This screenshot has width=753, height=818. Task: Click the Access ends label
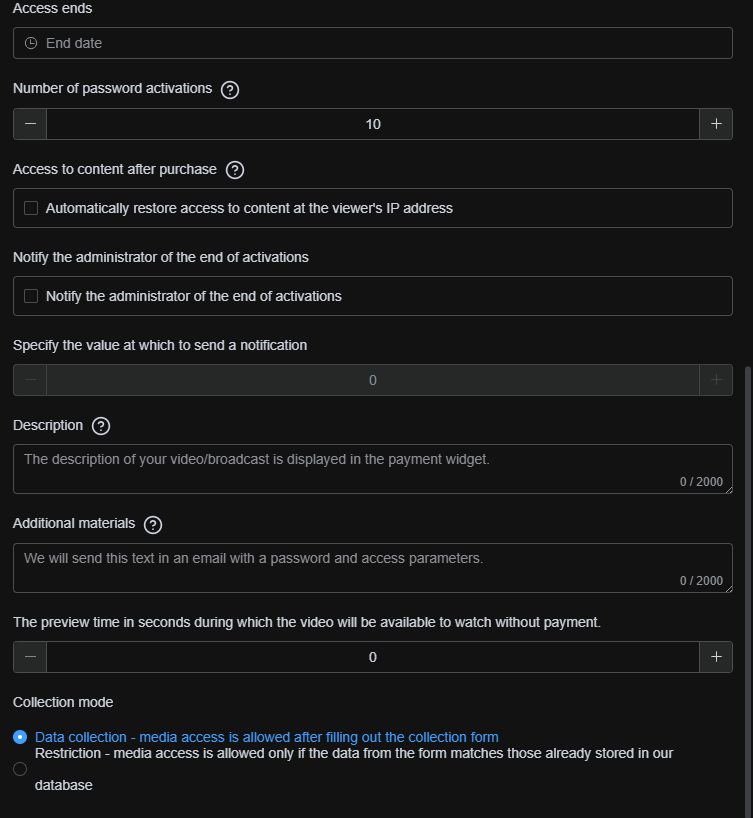[52, 8]
